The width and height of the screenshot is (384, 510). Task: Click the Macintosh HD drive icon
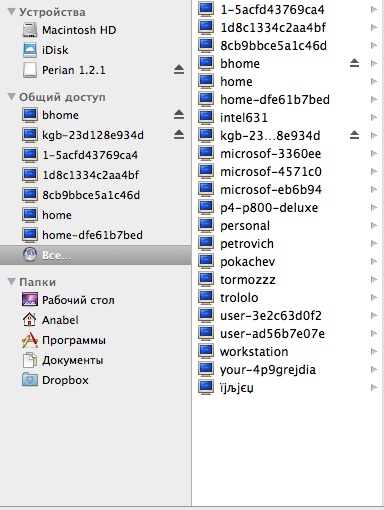click(30, 30)
